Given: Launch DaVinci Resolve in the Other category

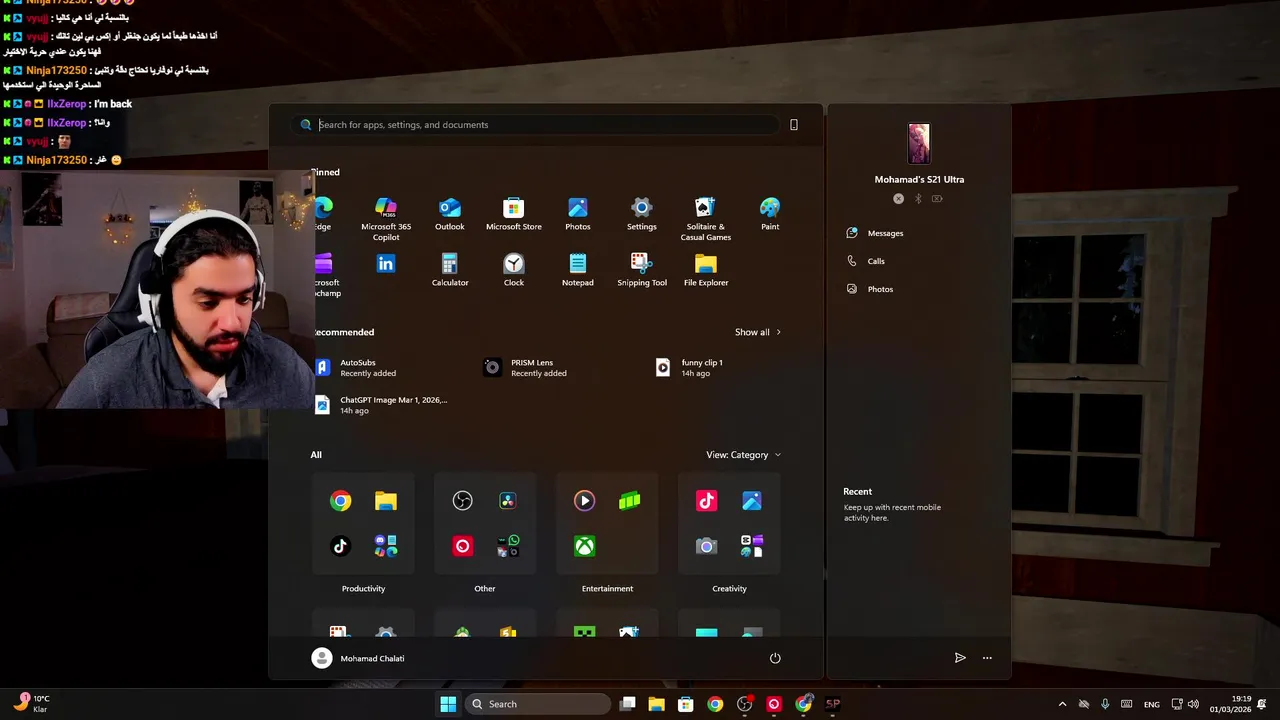Looking at the screenshot, I should [507, 501].
